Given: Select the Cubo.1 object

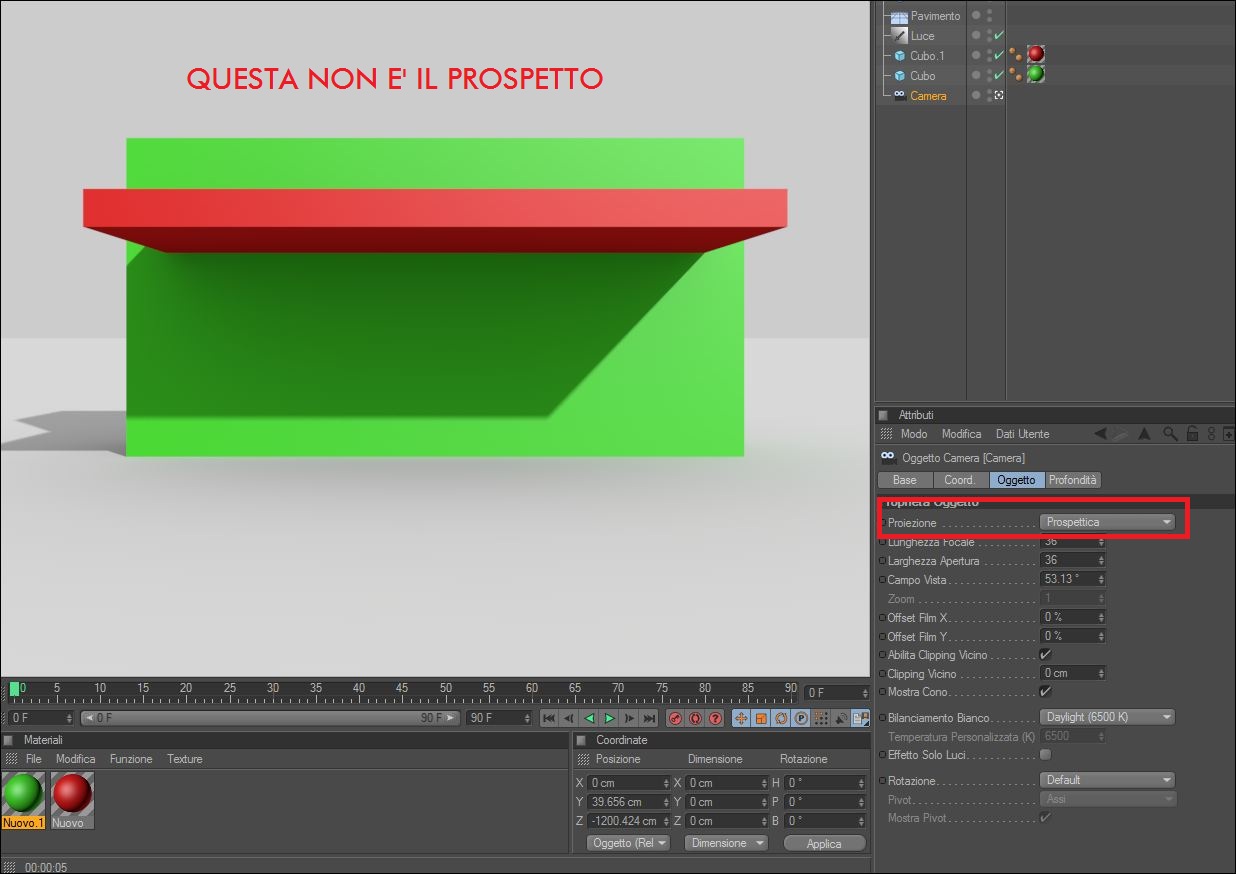Looking at the screenshot, I should (x=927, y=55).
